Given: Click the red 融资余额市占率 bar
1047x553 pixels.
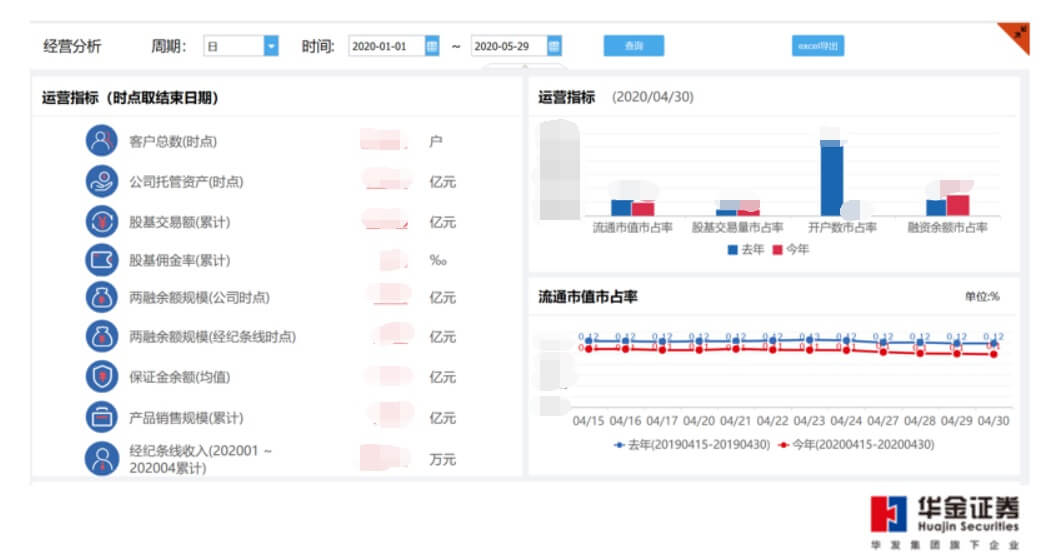Looking at the screenshot, I should pyautogui.click(x=958, y=205).
